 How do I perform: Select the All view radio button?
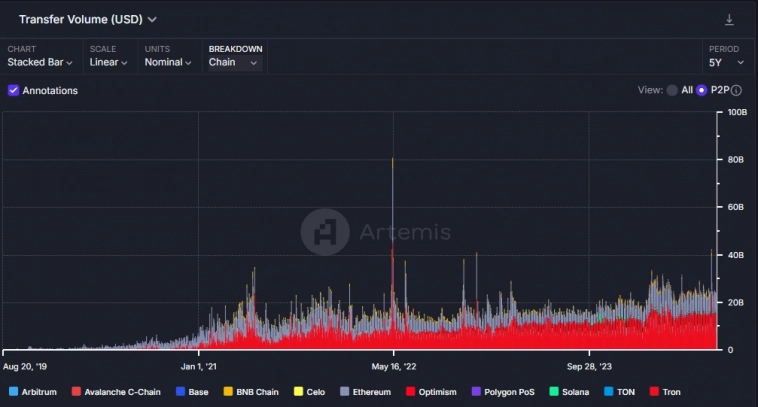point(672,90)
